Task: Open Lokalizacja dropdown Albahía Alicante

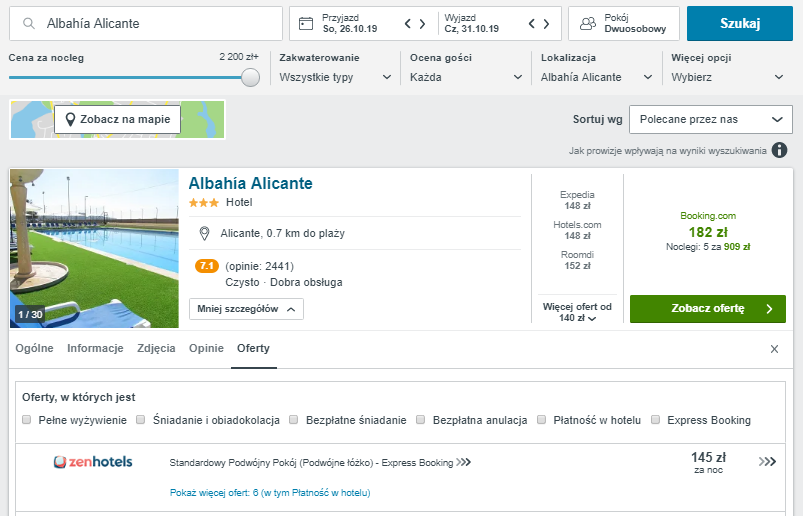Action: tap(597, 77)
